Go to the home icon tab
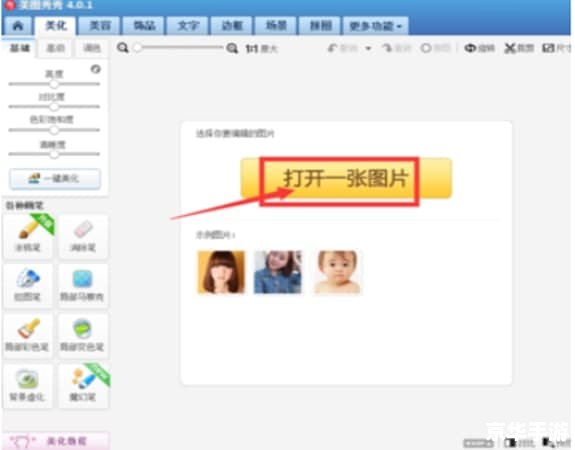This screenshot has height=450, width=575. pos(18,26)
